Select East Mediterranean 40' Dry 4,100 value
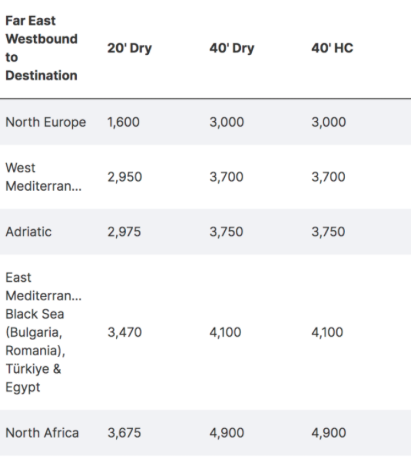The height and width of the screenshot is (463, 411). pyautogui.click(x=225, y=332)
